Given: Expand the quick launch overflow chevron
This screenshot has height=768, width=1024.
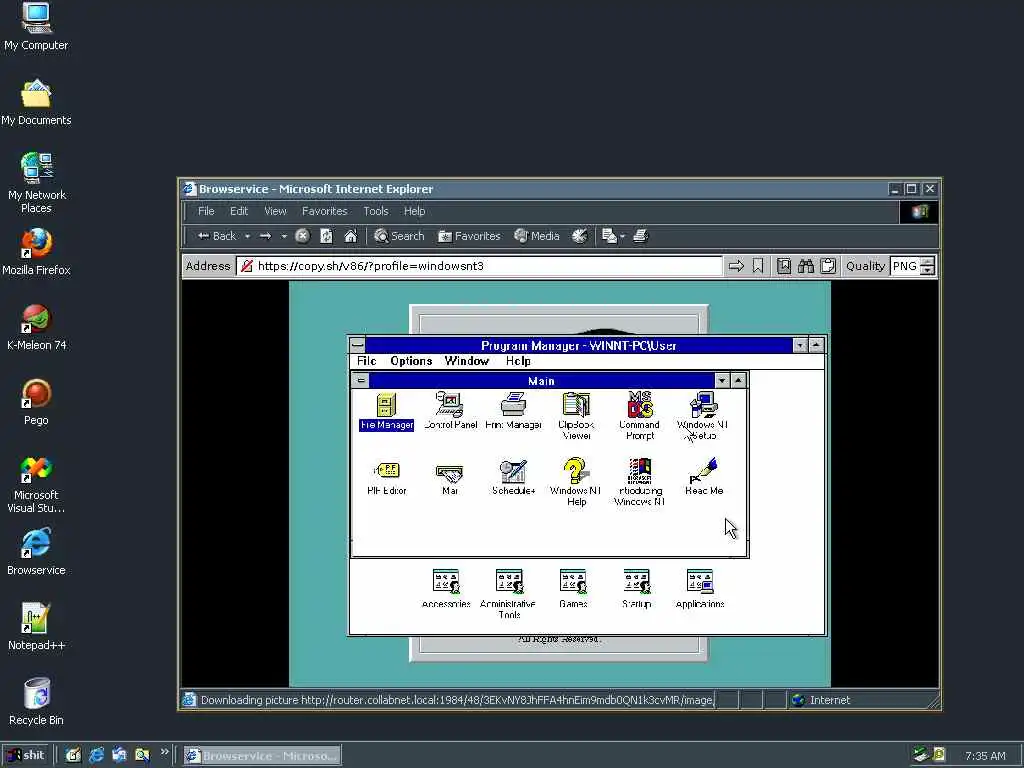Looking at the screenshot, I should [165, 752].
